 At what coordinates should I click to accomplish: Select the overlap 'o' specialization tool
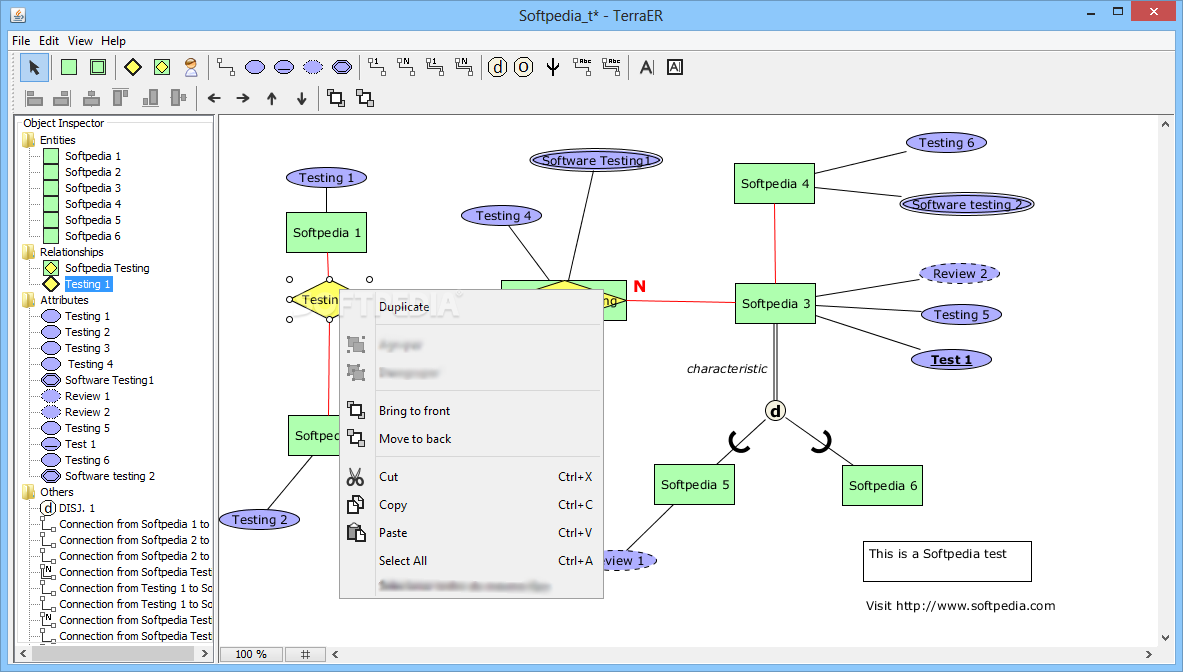coord(524,67)
